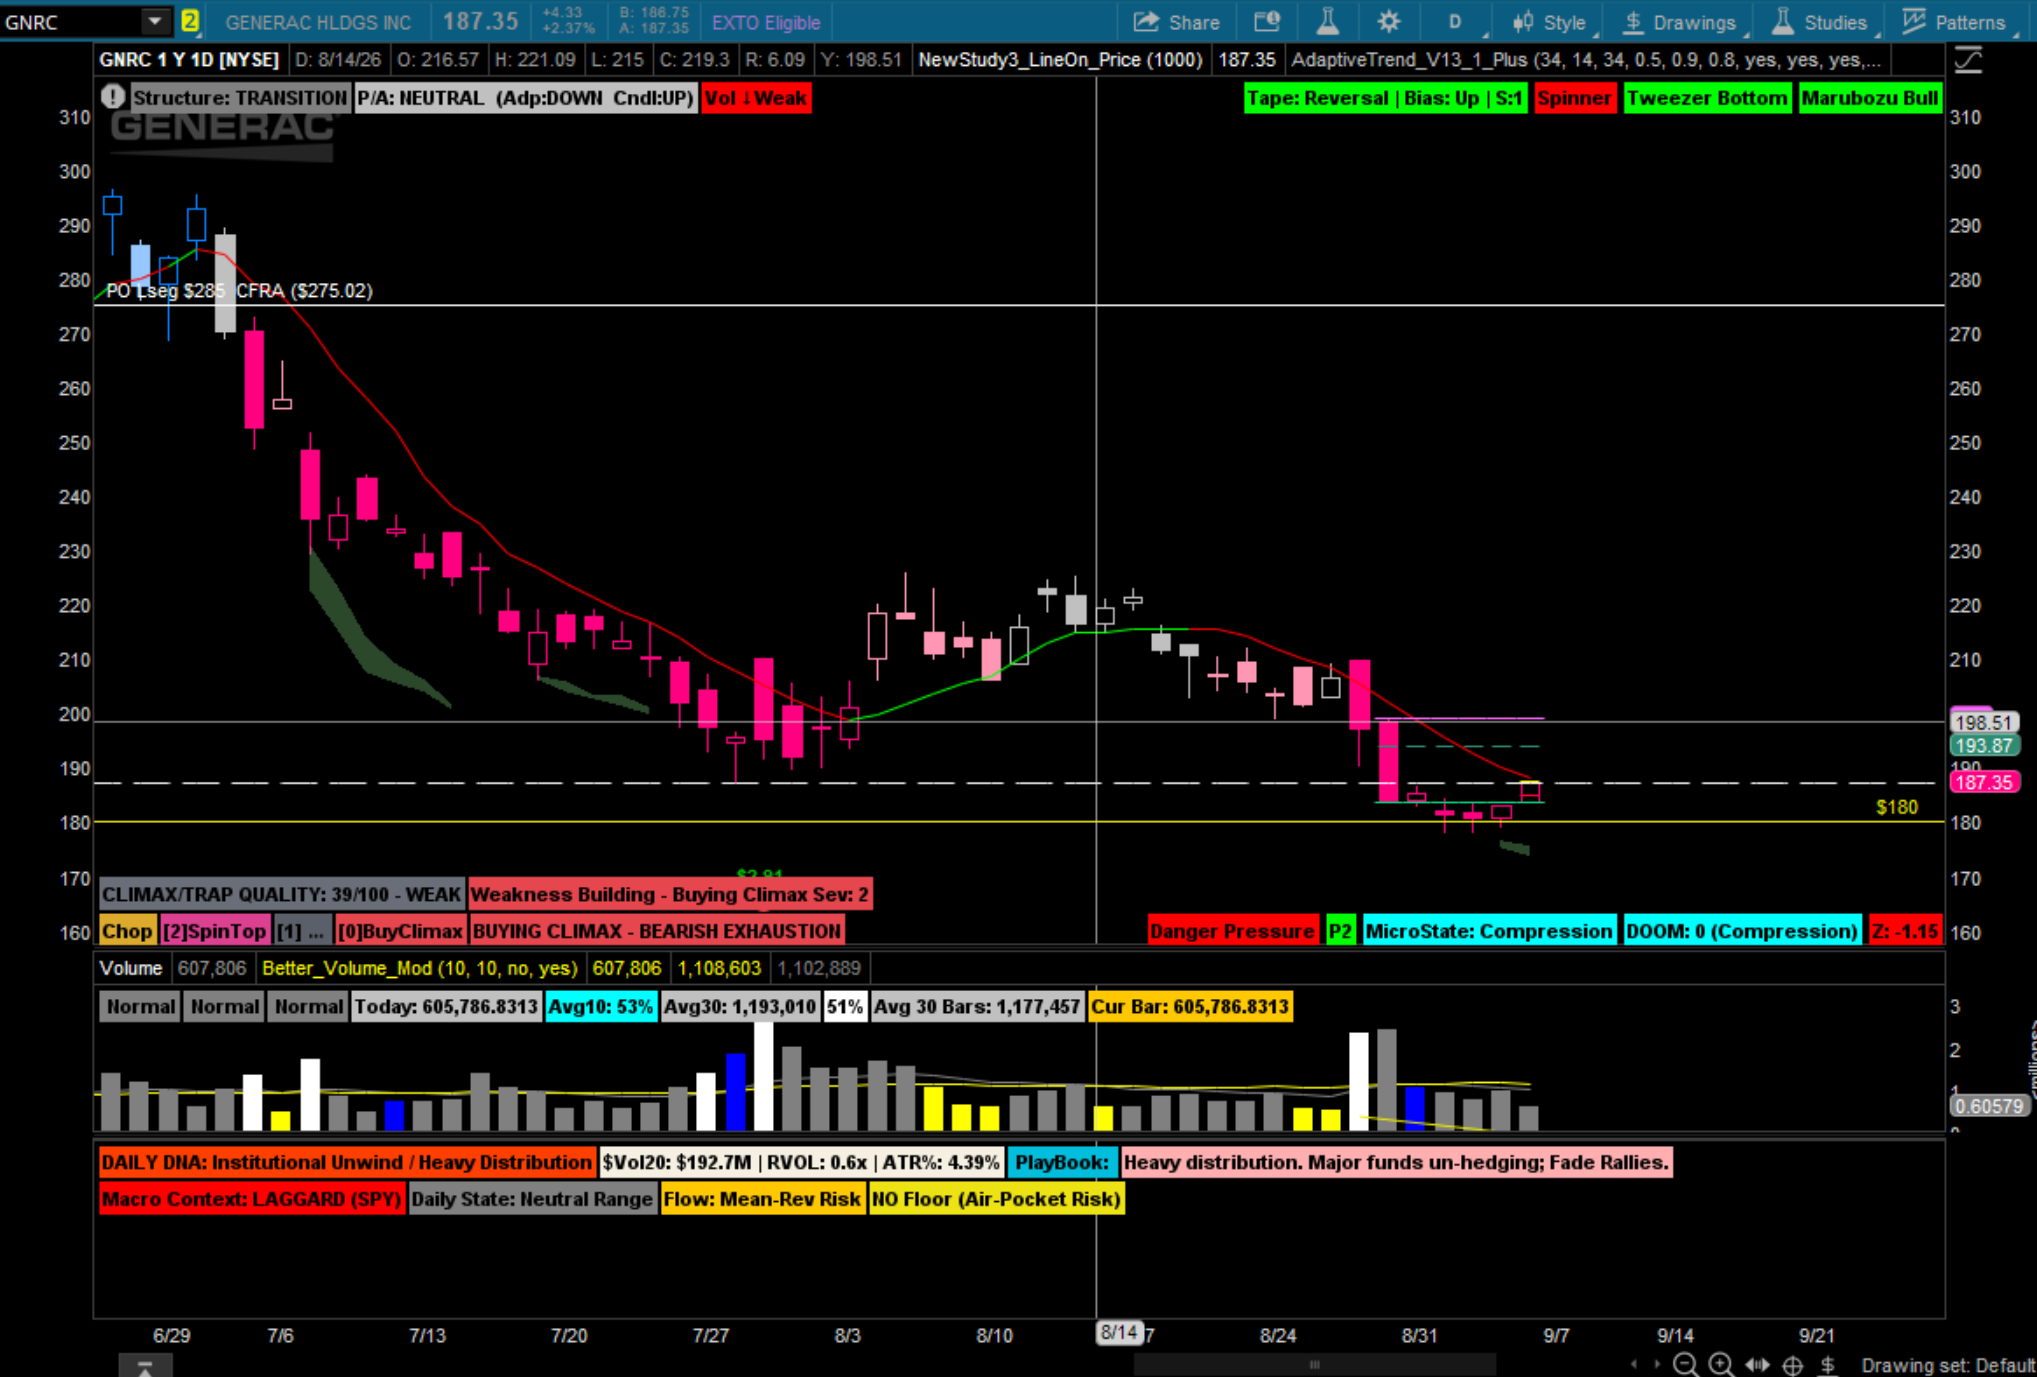The width and height of the screenshot is (2037, 1377).
Task: Open the Drawing set: Default selector
Action: (1947, 1365)
